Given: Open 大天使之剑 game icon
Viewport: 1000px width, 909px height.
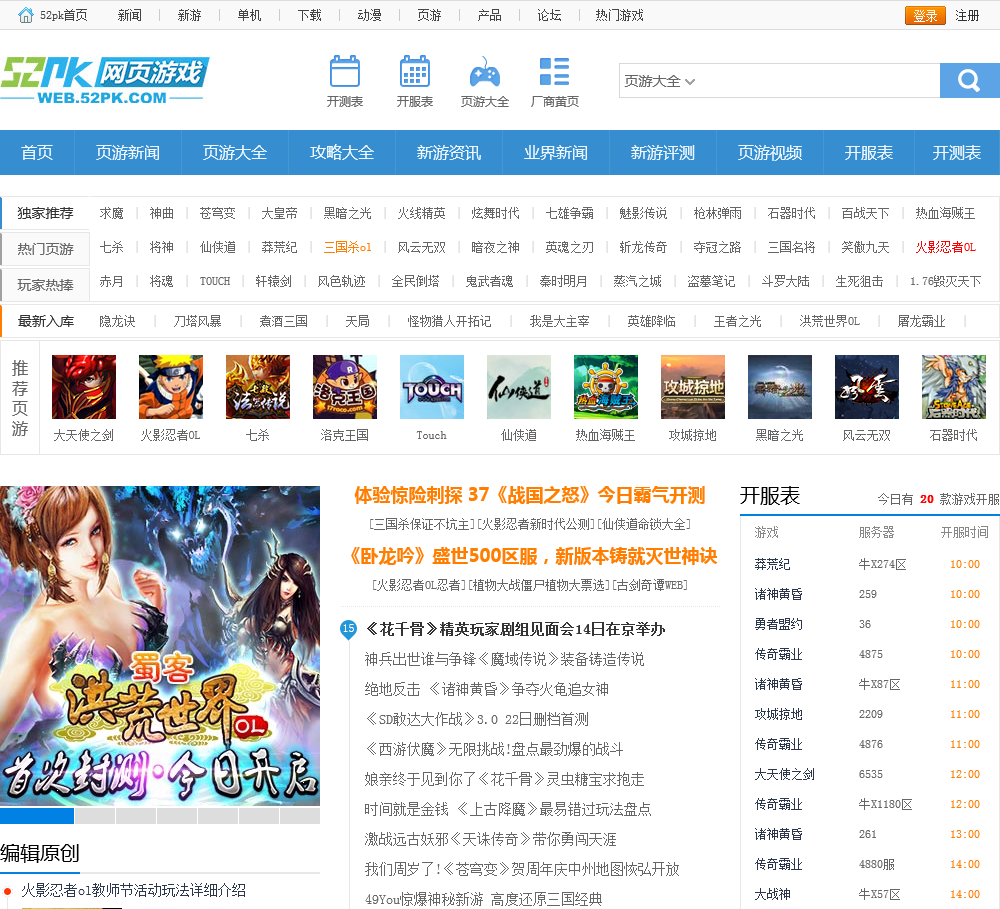Looking at the screenshot, I should 84,387.
